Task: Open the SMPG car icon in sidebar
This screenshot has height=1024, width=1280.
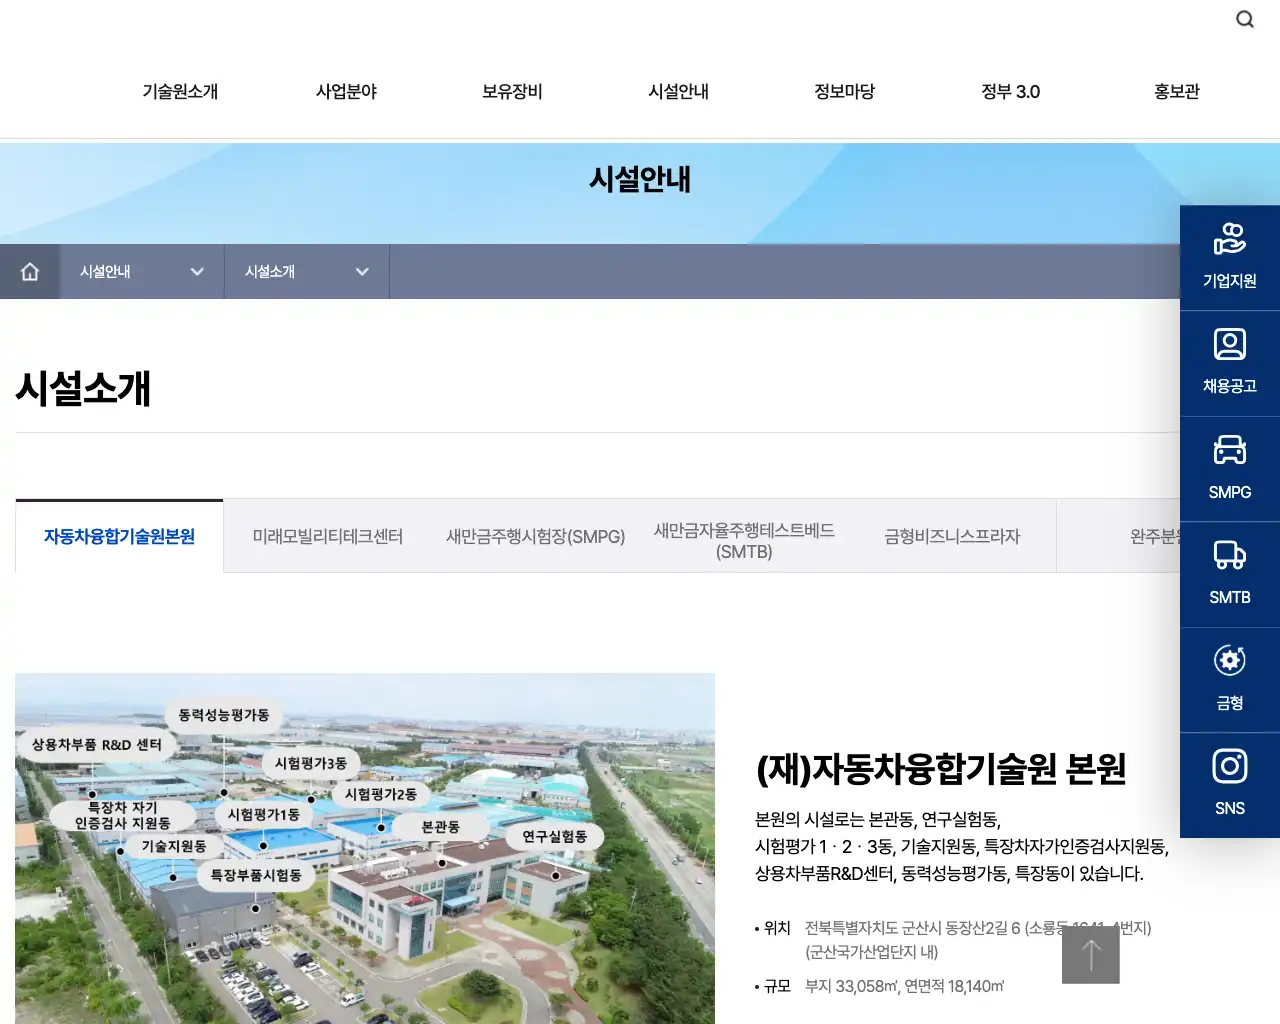Action: (x=1229, y=468)
